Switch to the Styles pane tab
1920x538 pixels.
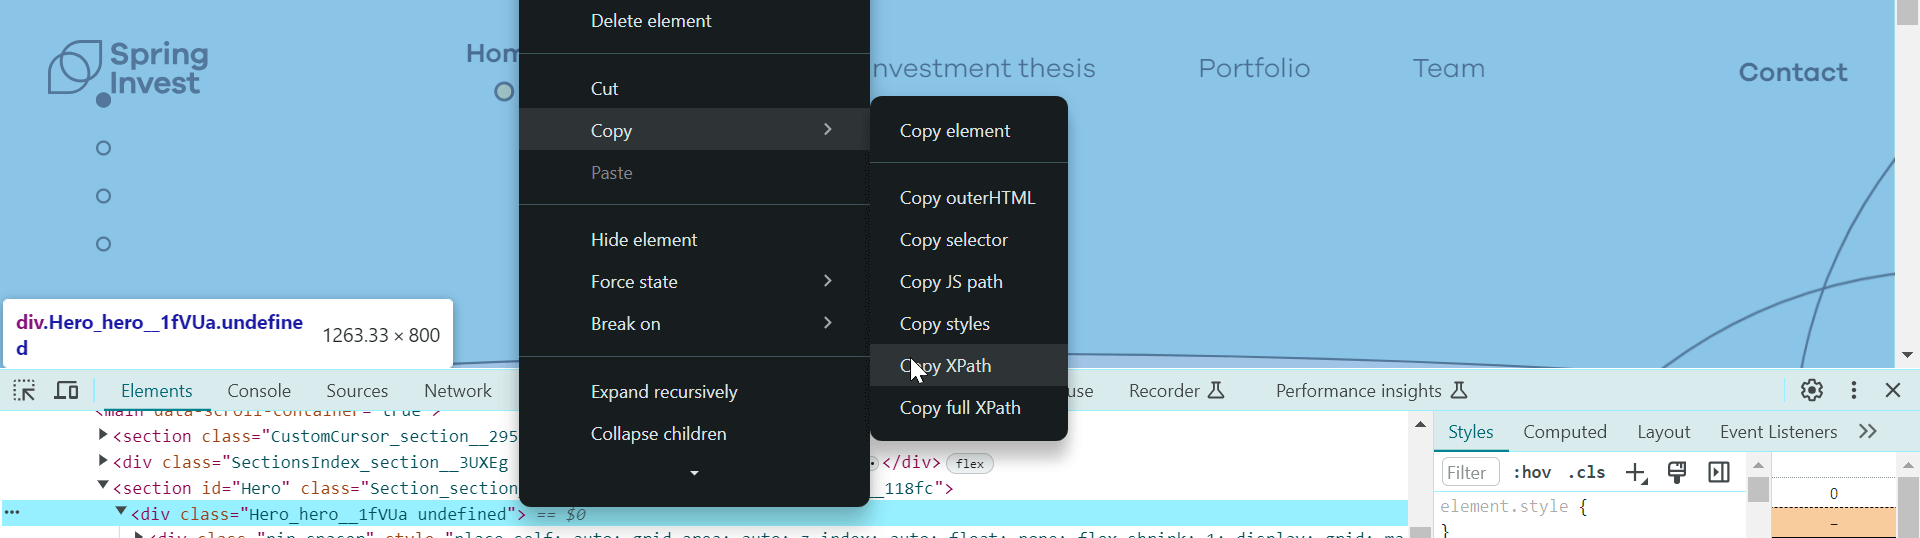(x=1471, y=432)
